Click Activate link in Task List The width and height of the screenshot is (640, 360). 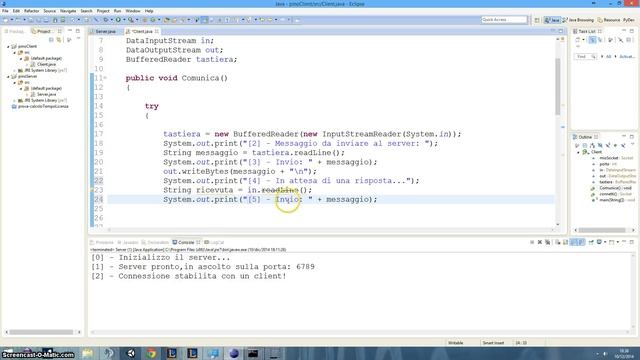click(627, 56)
